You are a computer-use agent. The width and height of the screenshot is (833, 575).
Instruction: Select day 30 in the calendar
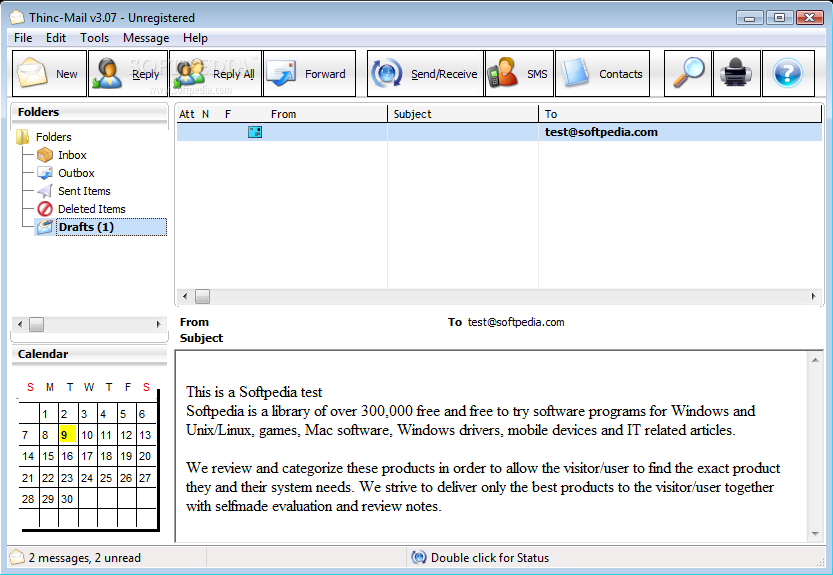coord(67,499)
